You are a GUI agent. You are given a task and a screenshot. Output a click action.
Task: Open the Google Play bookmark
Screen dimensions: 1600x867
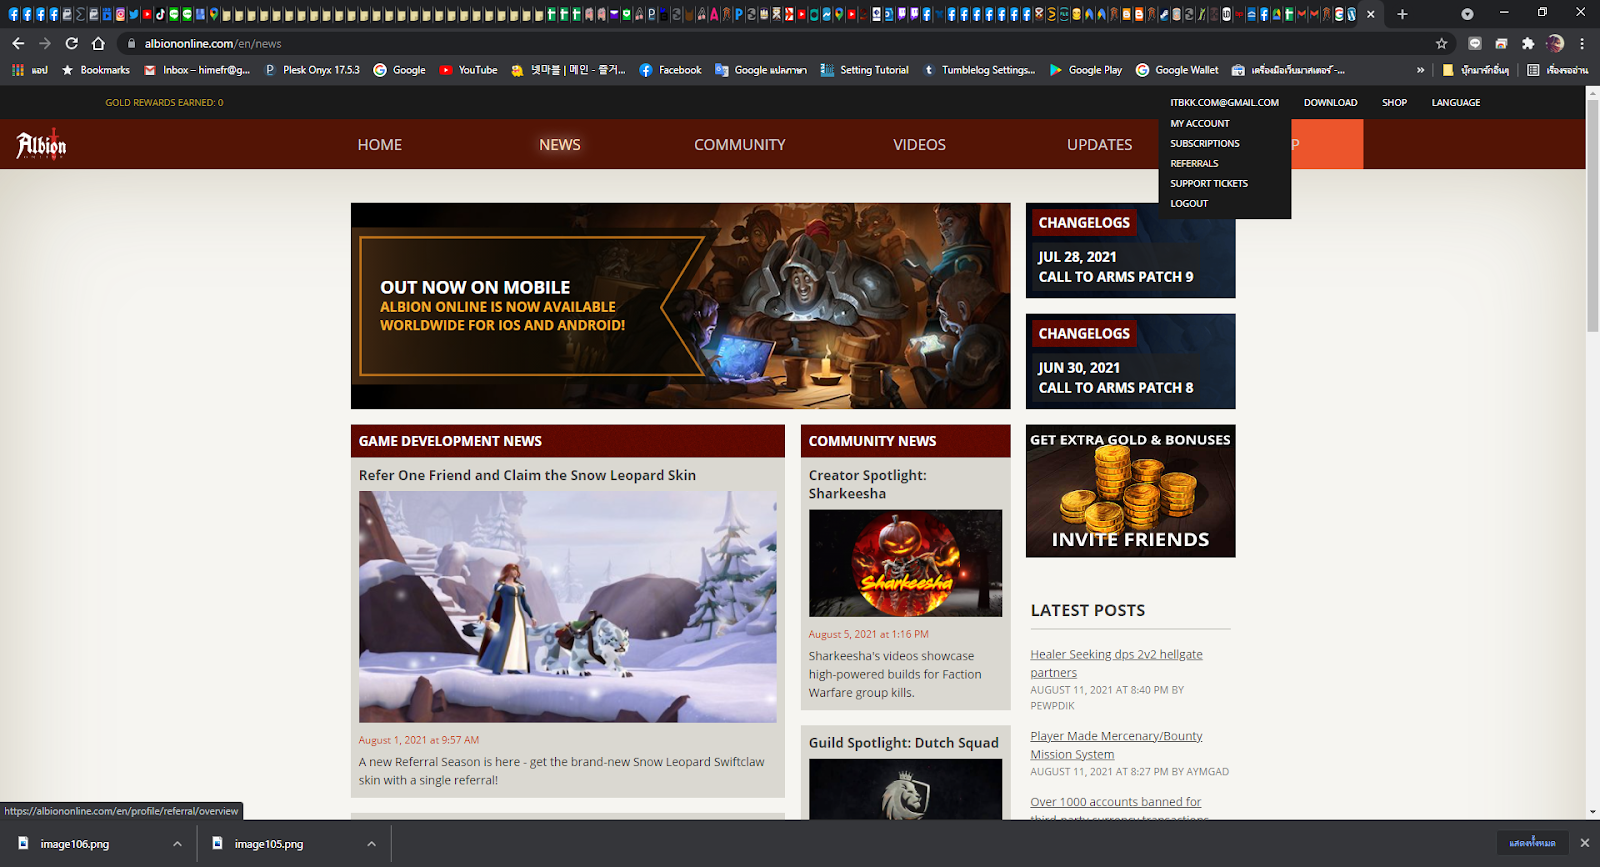pyautogui.click(x=1086, y=70)
